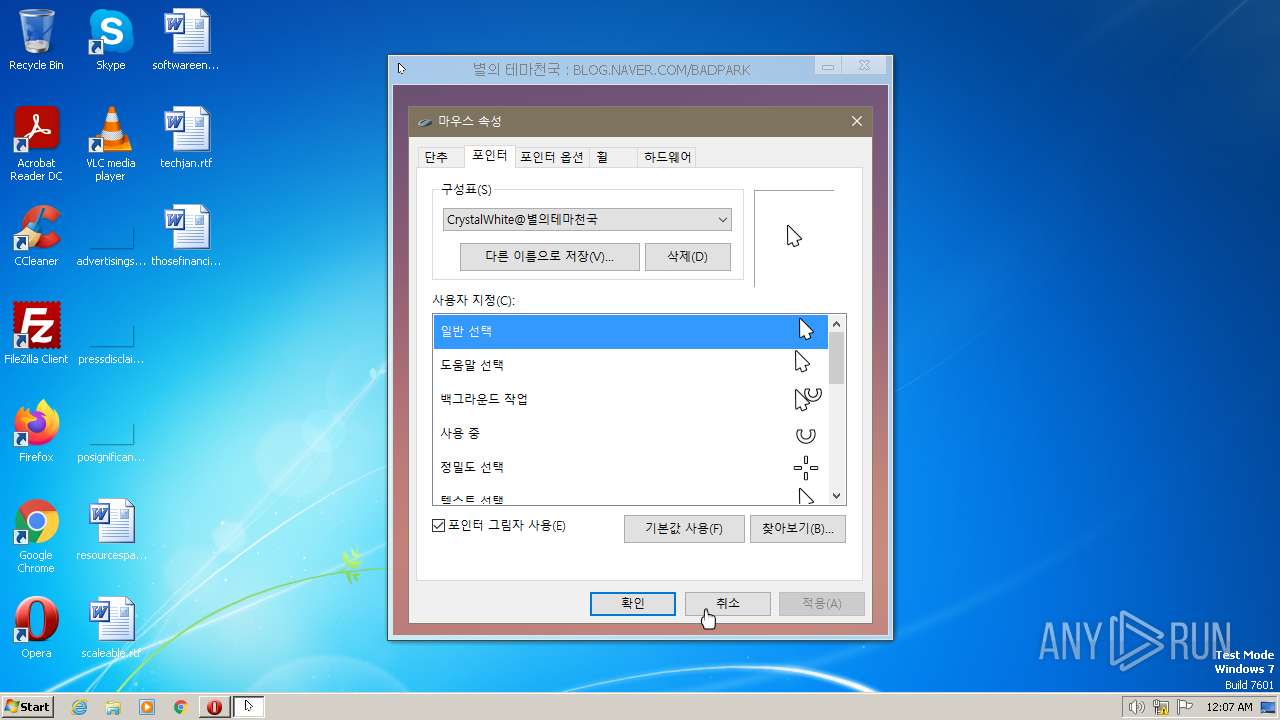Screen dimensions: 1280x720
Task: Launch Opera browser shortcut
Action: click(x=36, y=627)
